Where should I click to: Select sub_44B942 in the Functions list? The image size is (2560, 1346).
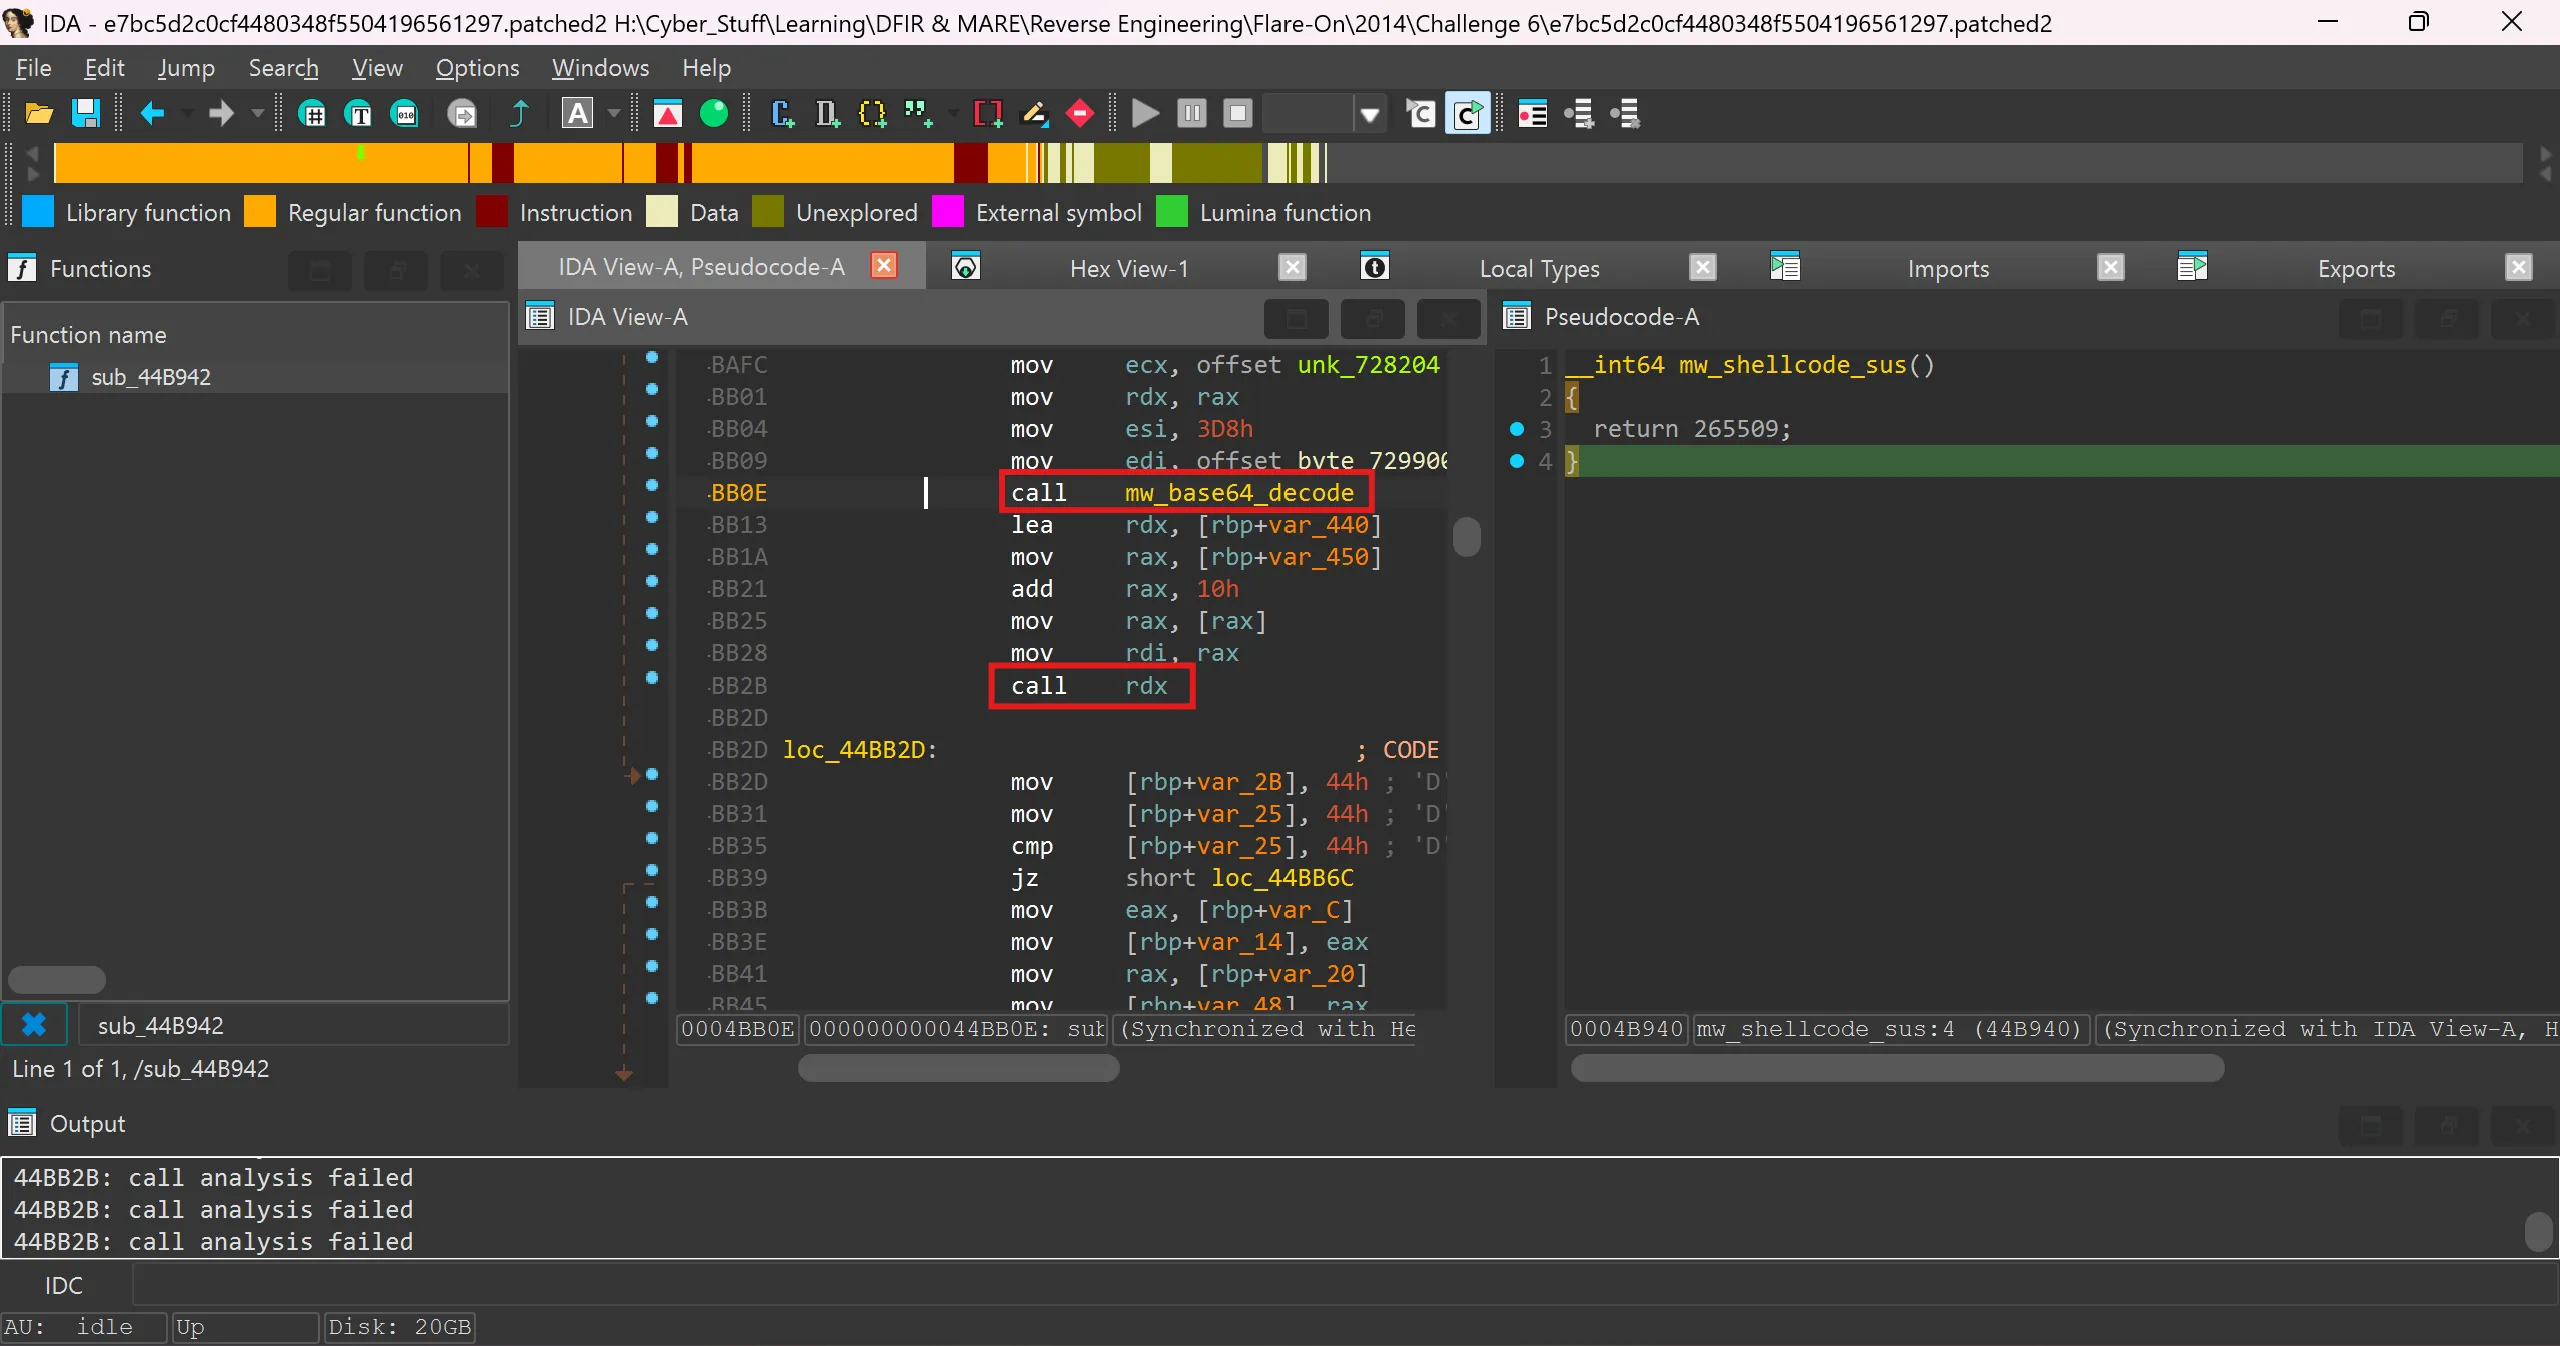(x=151, y=377)
